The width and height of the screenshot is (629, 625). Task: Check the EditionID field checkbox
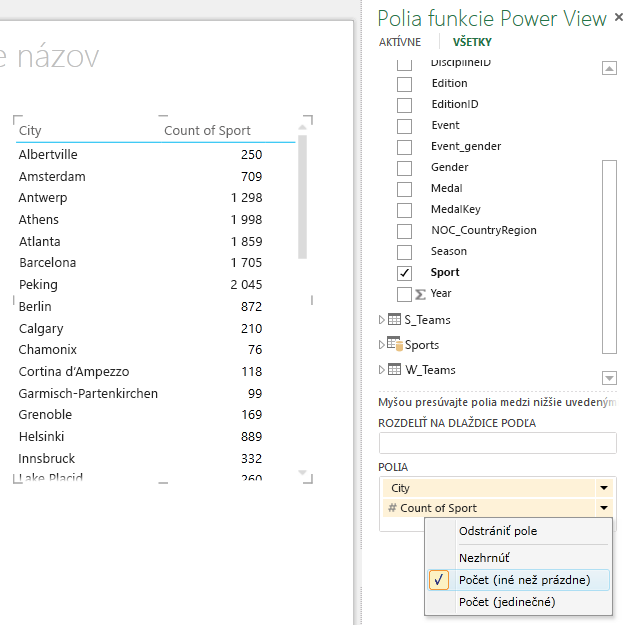404,105
